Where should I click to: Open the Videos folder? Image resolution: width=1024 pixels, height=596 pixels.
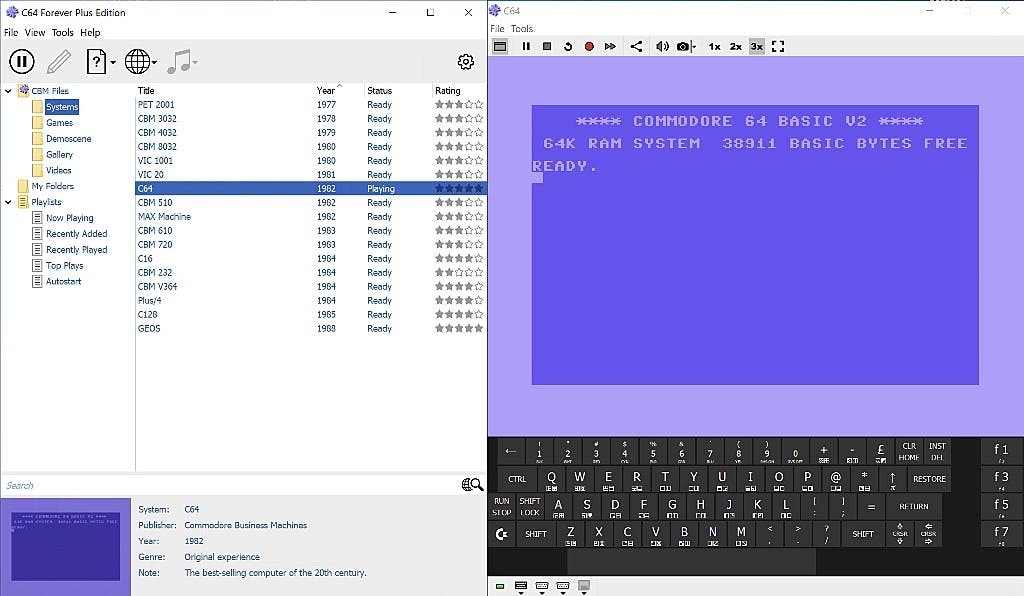tap(59, 170)
